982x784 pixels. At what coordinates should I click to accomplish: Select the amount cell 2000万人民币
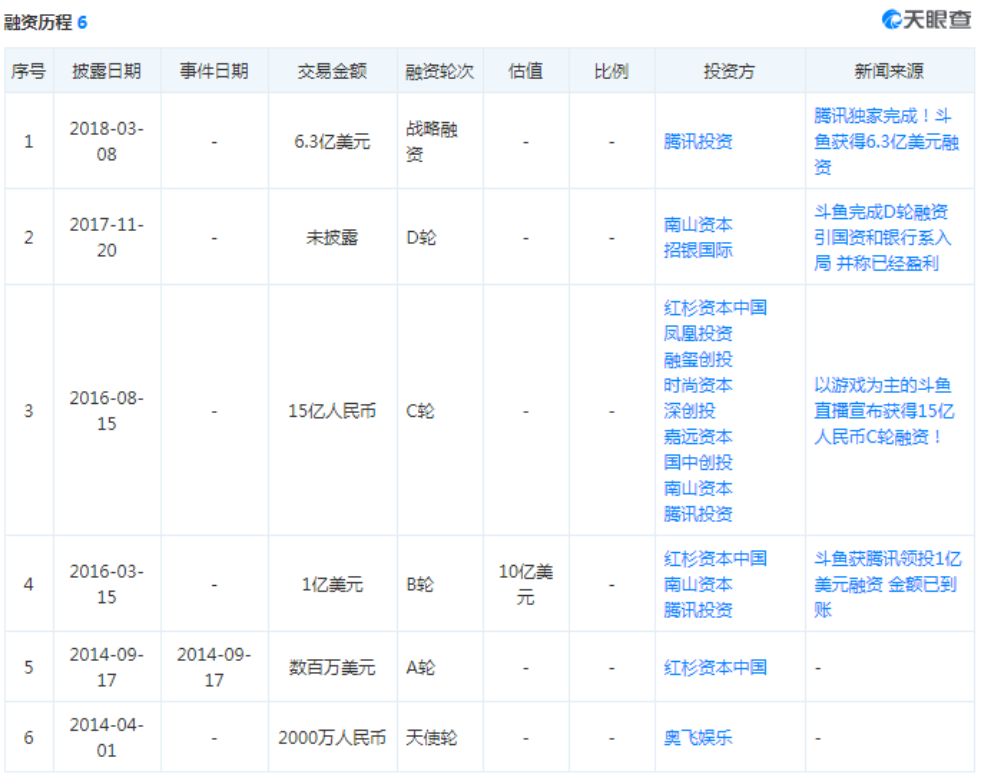332,738
